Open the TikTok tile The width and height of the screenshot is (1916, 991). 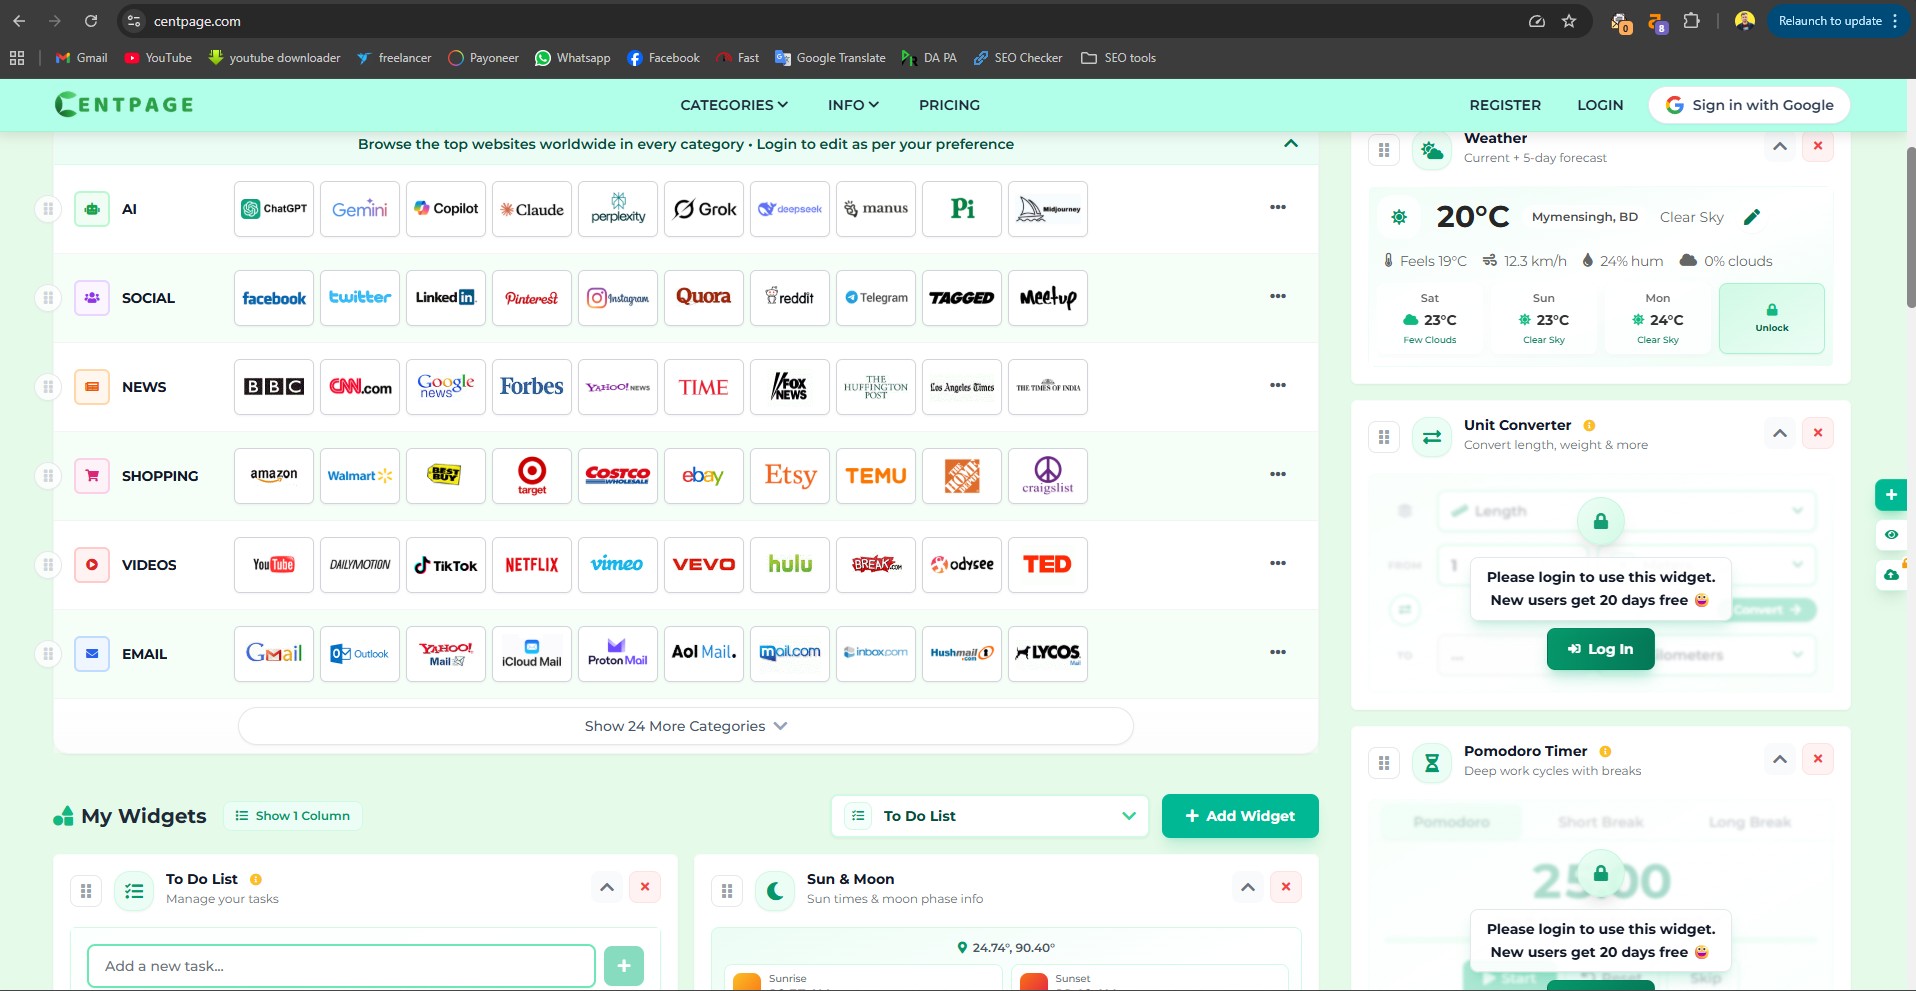[446, 565]
